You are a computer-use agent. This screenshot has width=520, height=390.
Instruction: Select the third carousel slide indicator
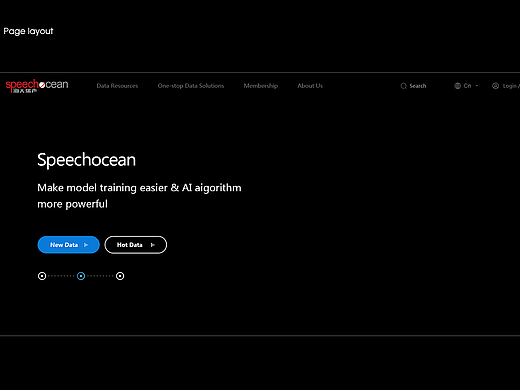click(120, 276)
